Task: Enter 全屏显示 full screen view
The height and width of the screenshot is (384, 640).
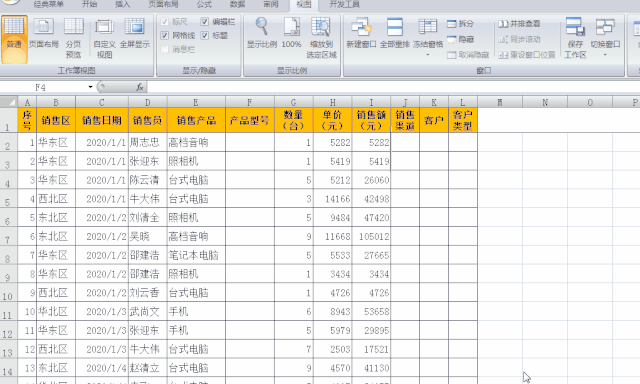Action: click(x=135, y=33)
